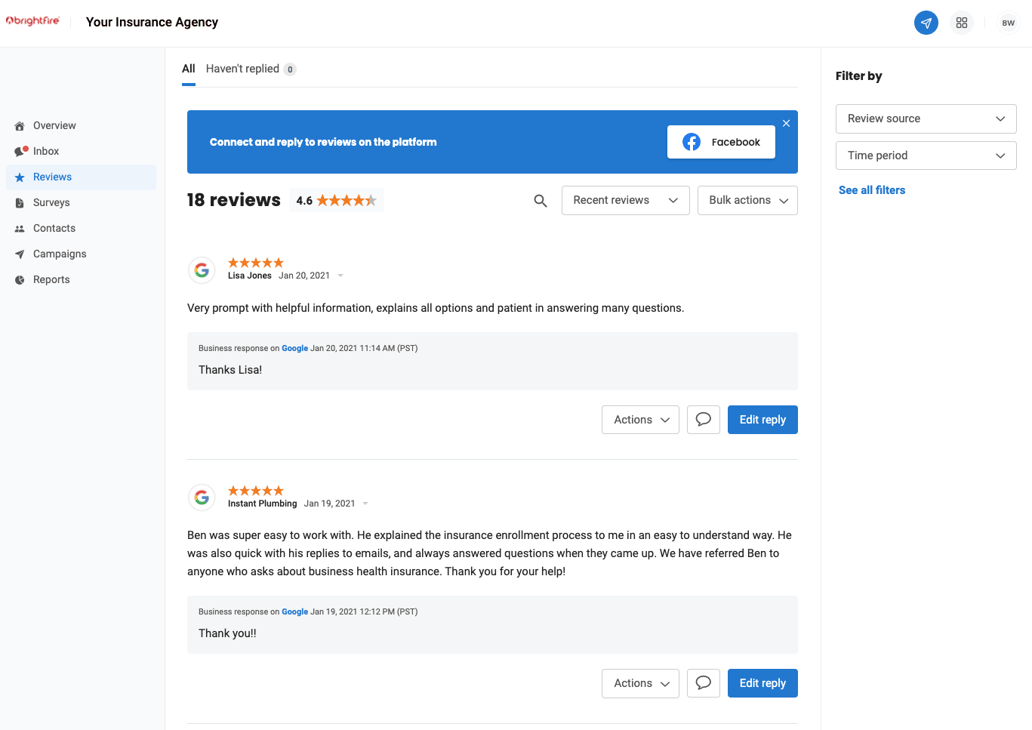The height and width of the screenshot is (730, 1032).
Task: Click the BW user avatar
Action: [1008, 22]
